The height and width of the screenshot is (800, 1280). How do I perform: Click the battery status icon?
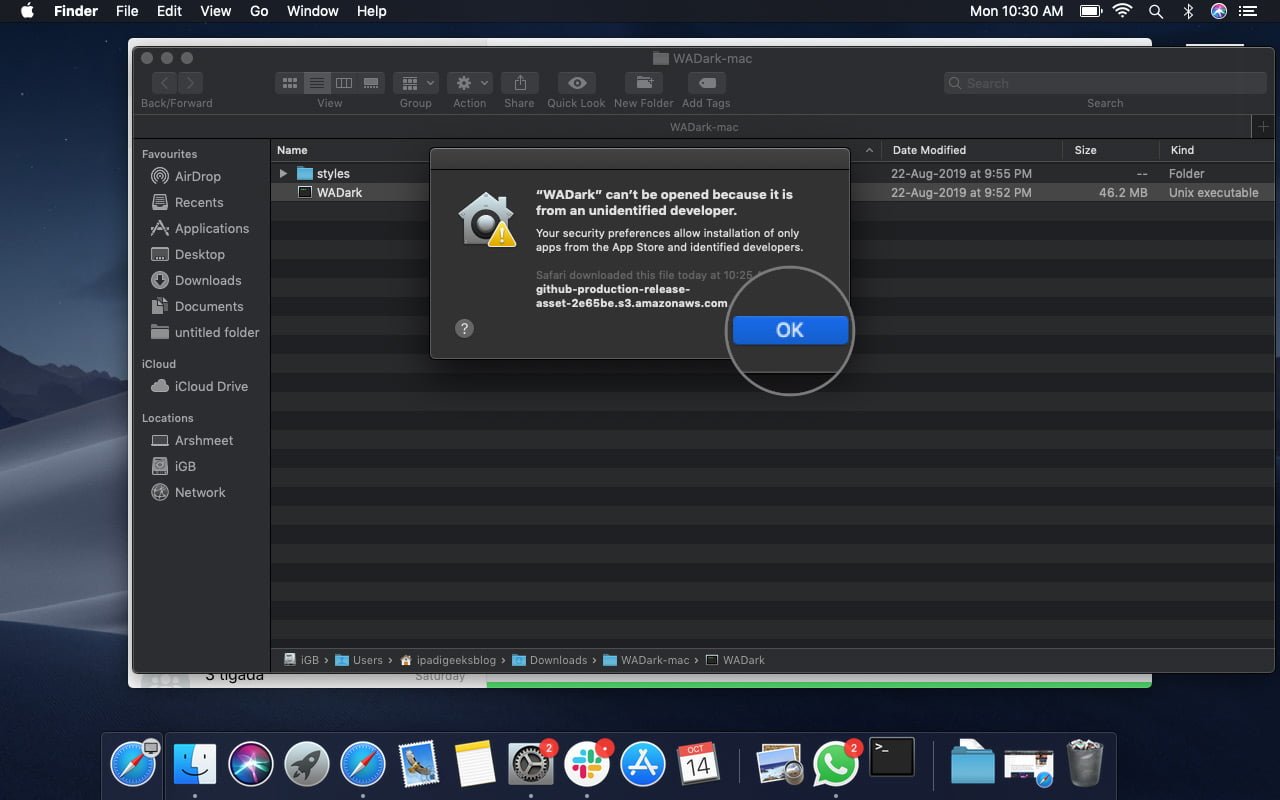point(1090,11)
